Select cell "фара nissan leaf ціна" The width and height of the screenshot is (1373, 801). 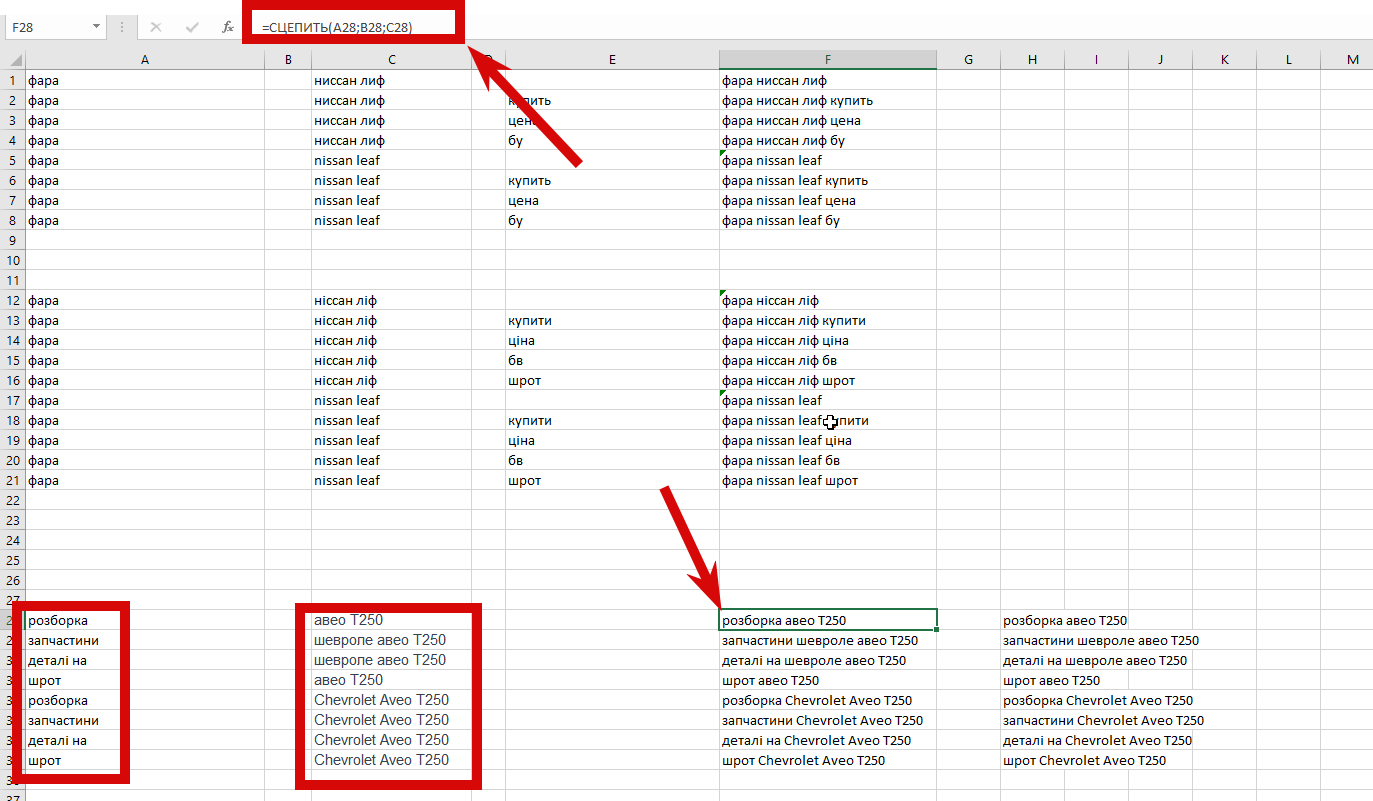(828, 440)
